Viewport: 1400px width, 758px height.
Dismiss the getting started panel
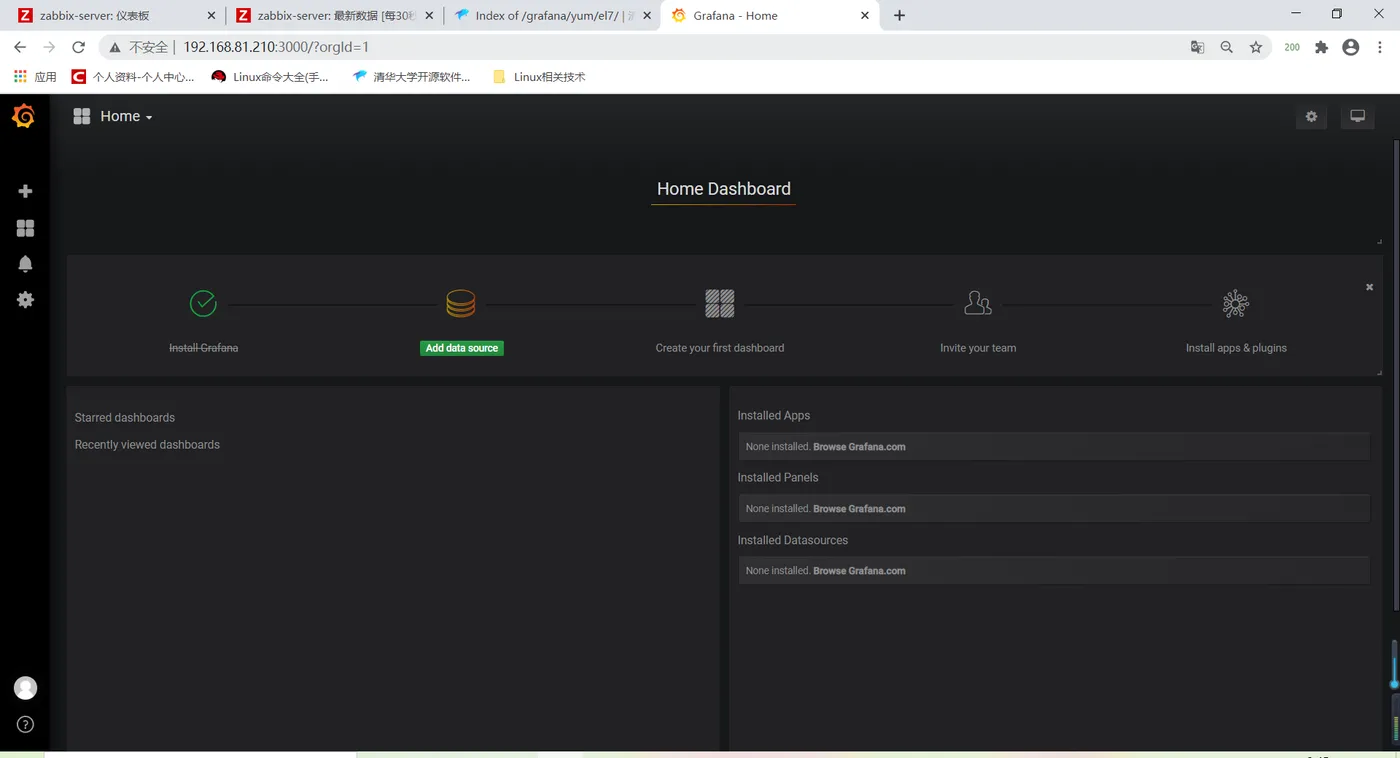point(1369,287)
